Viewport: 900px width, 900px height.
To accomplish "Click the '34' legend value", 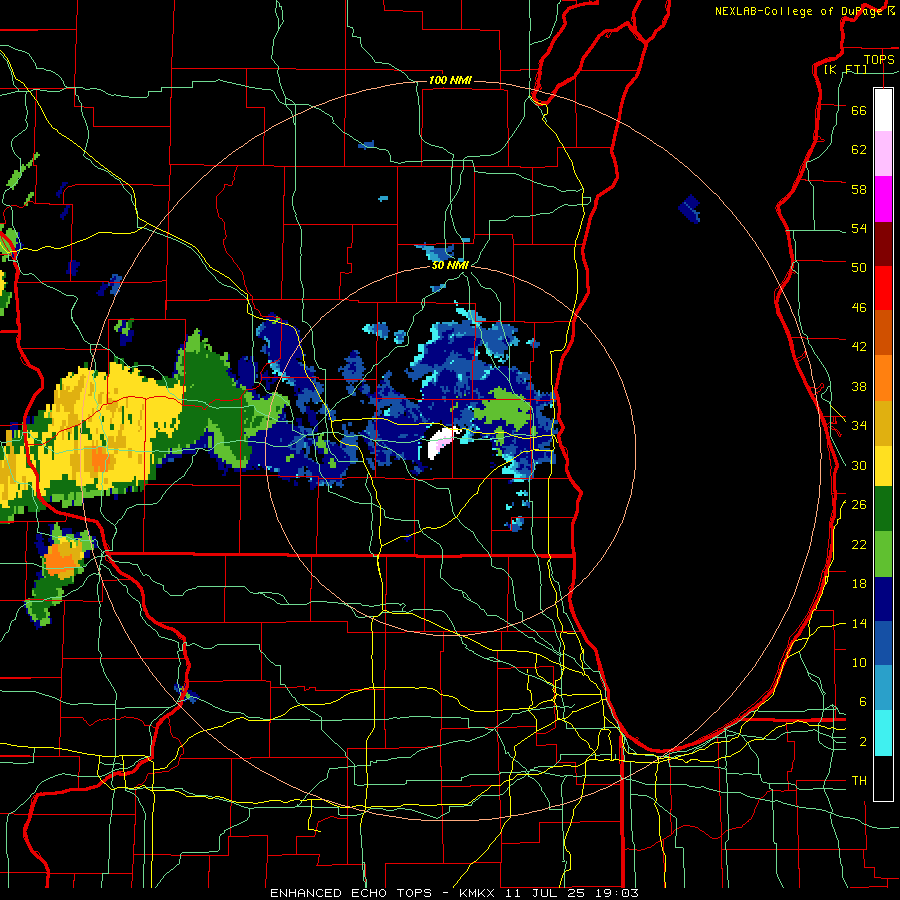I will tap(859, 425).
